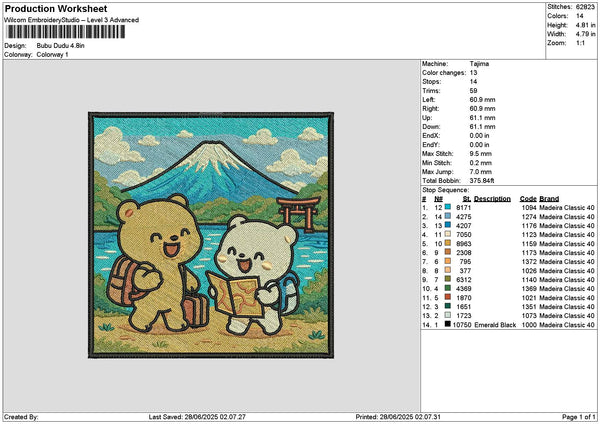The height and width of the screenshot is (424, 600).
Task: Select the EndX value 0.00 in
Action: pos(480,136)
